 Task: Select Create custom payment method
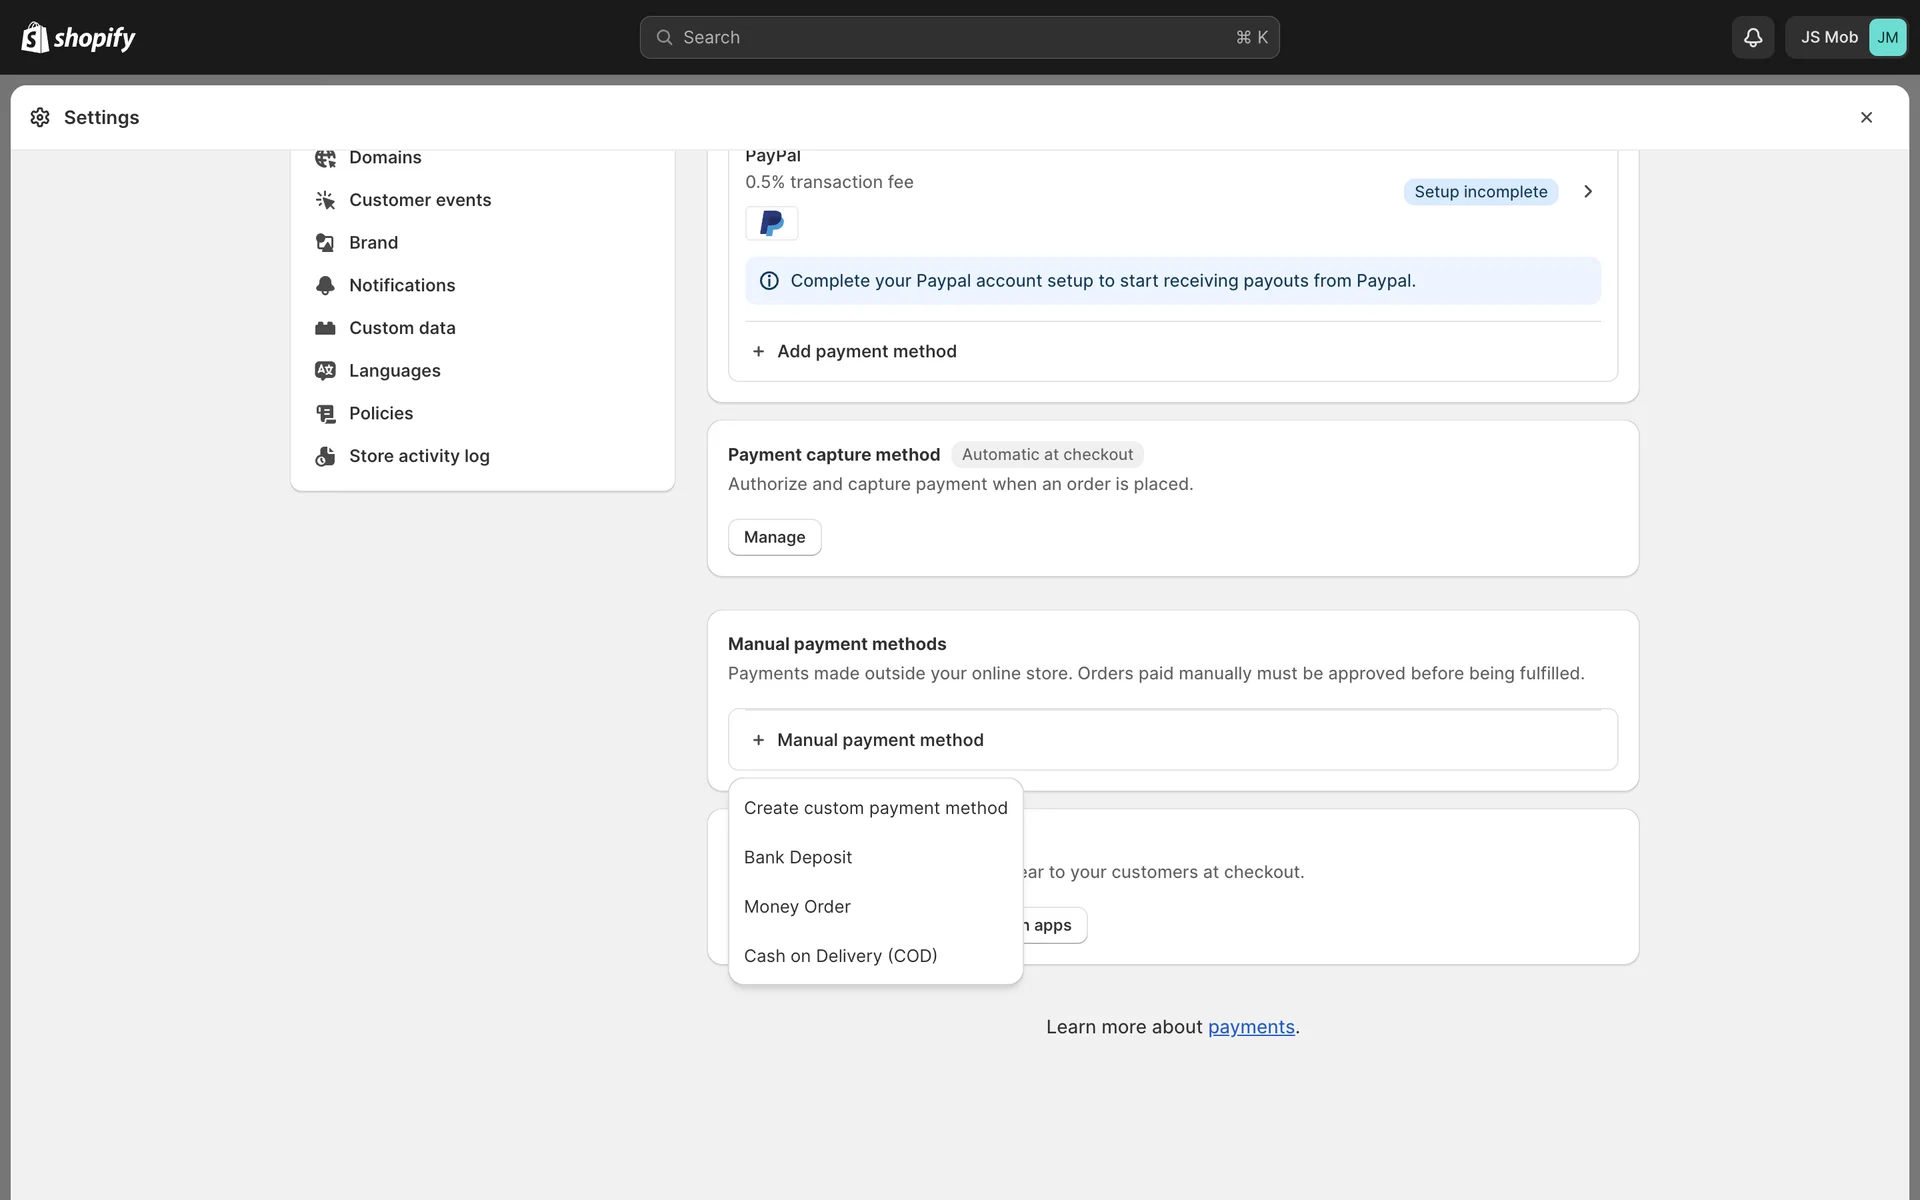pyautogui.click(x=875, y=808)
